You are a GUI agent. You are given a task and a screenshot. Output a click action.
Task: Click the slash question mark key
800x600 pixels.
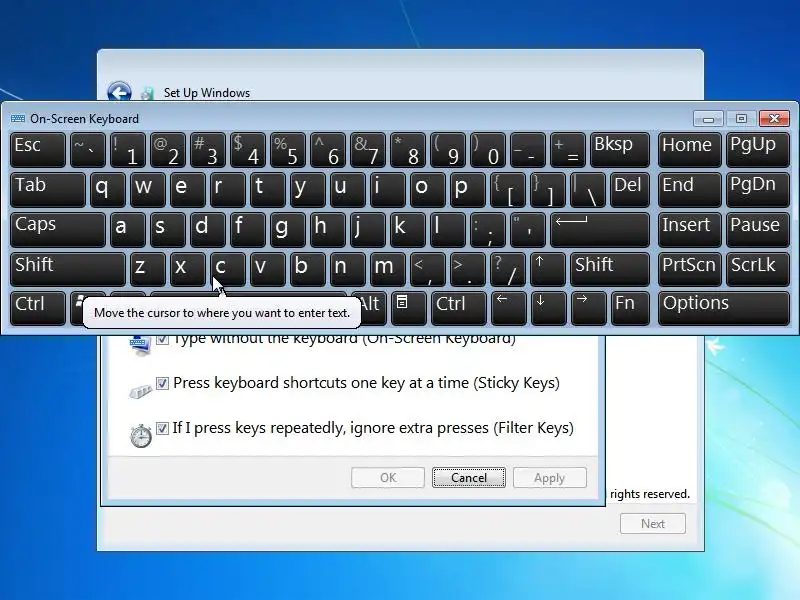point(508,269)
